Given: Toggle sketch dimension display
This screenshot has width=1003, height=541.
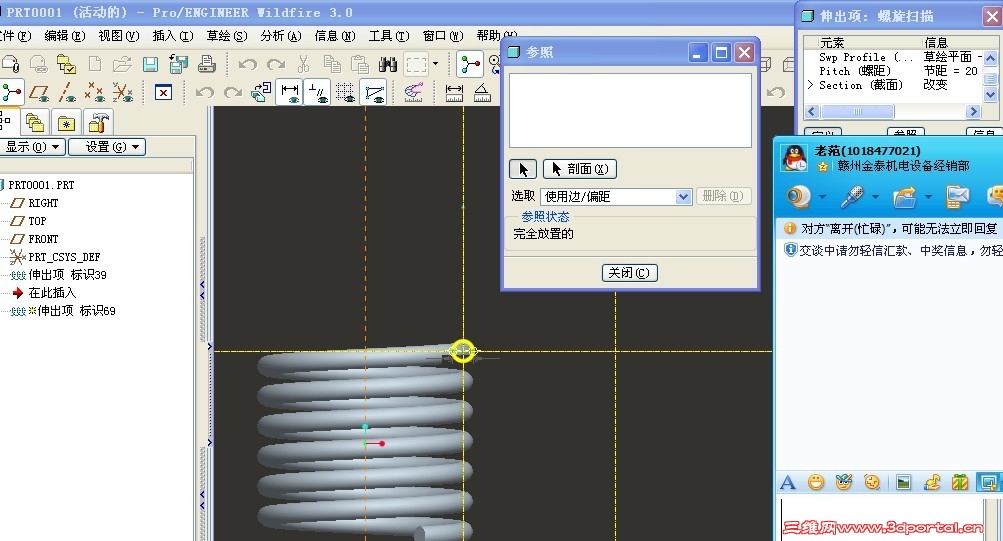Looking at the screenshot, I should 290,93.
